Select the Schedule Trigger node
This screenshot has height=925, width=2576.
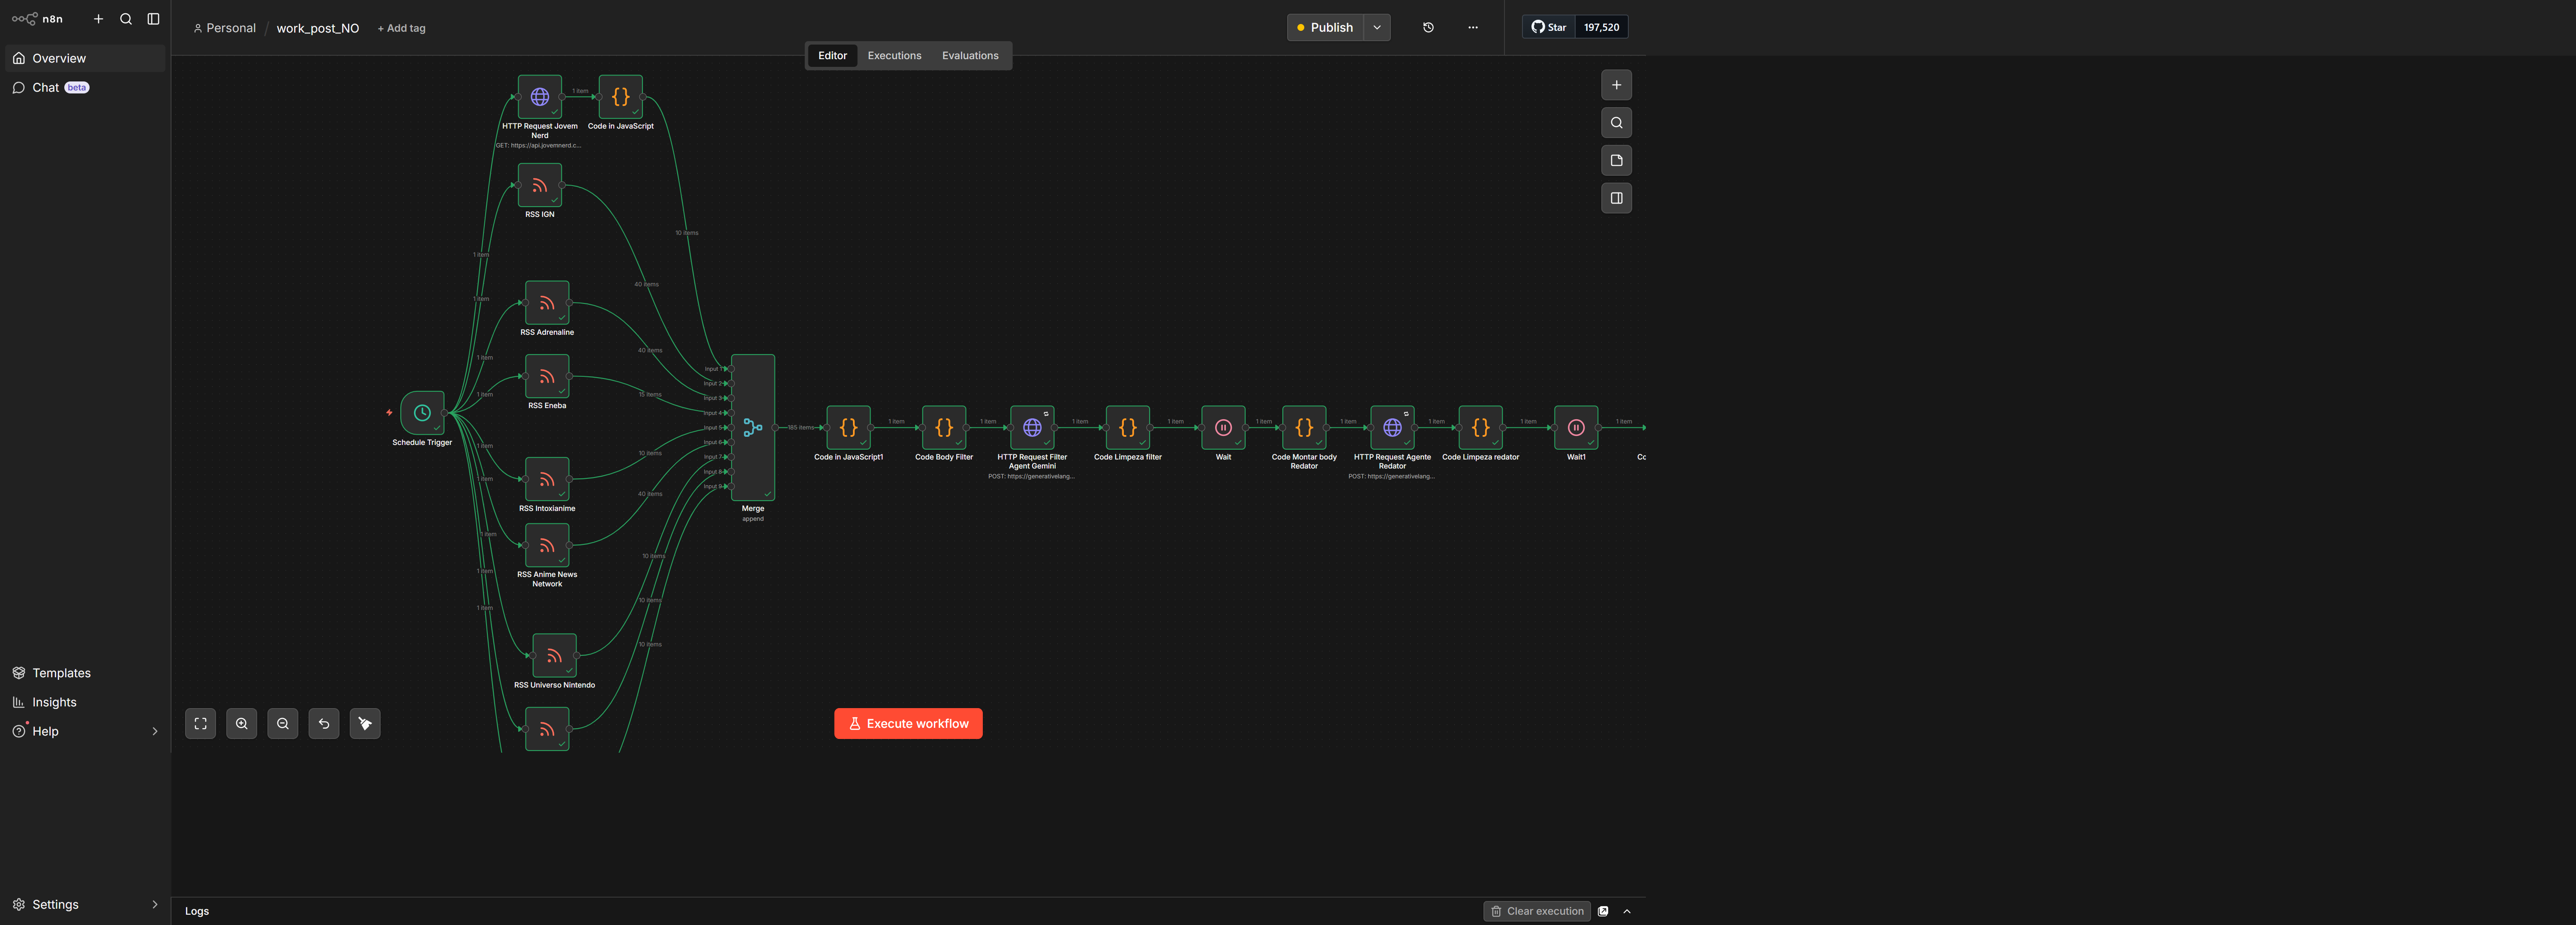click(422, 413)
